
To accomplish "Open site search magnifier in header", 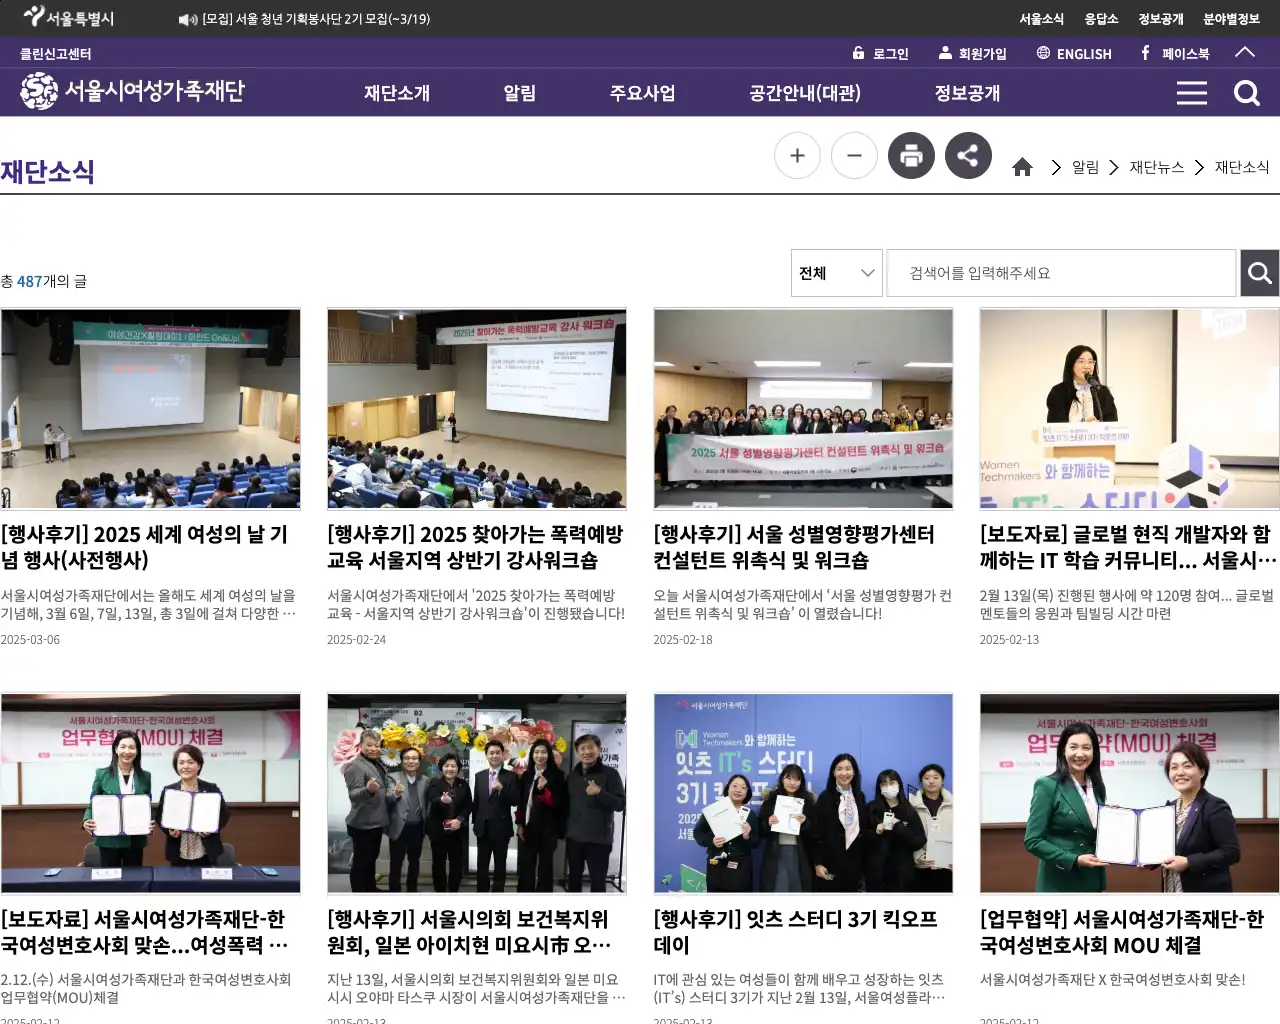I will 1246,93.
